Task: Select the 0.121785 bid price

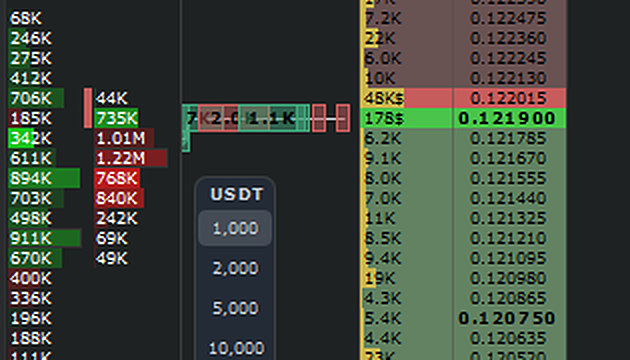Action: click(x=508, y=138)
